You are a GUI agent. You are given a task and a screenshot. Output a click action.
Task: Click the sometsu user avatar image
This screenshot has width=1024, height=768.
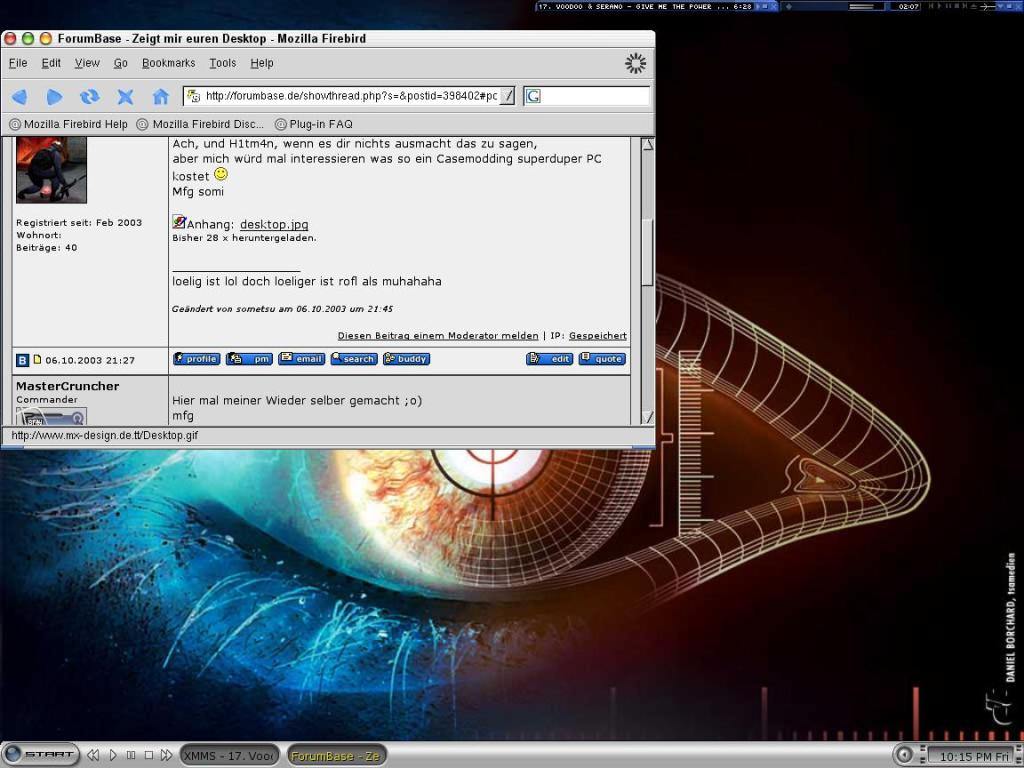(52, 170)
